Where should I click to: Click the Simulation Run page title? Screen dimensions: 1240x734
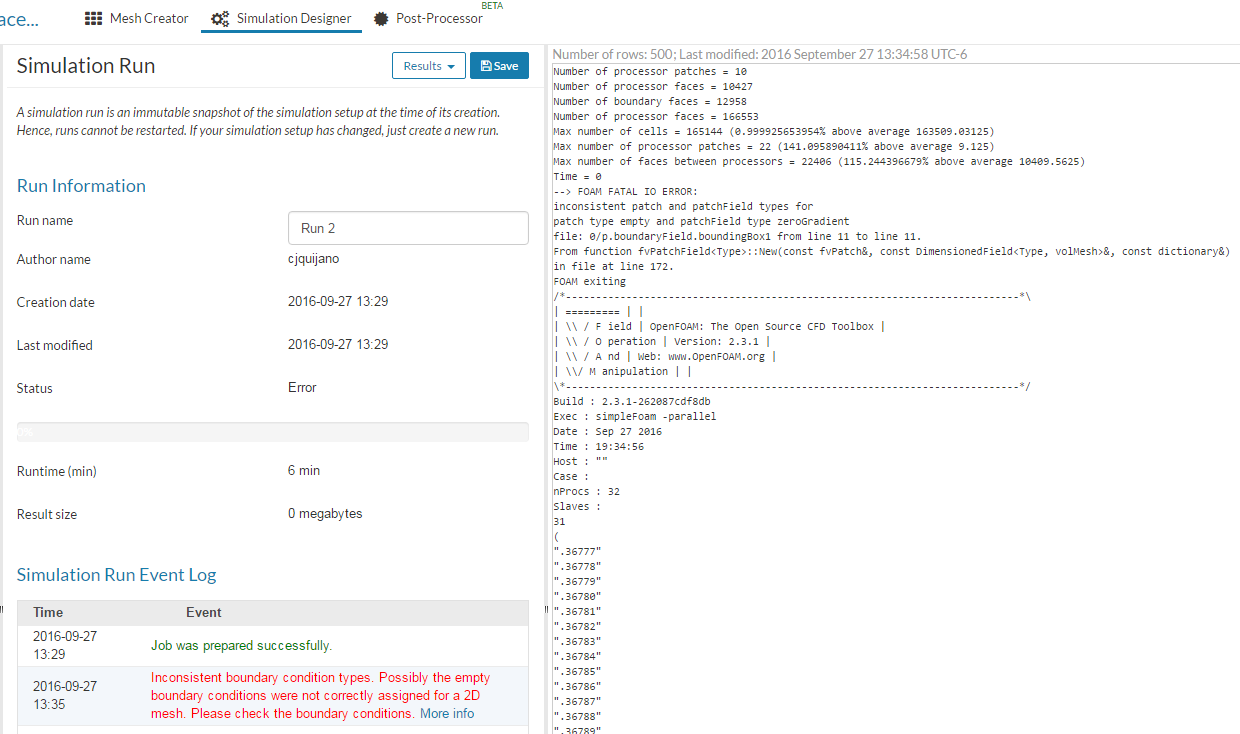[86, 66]
